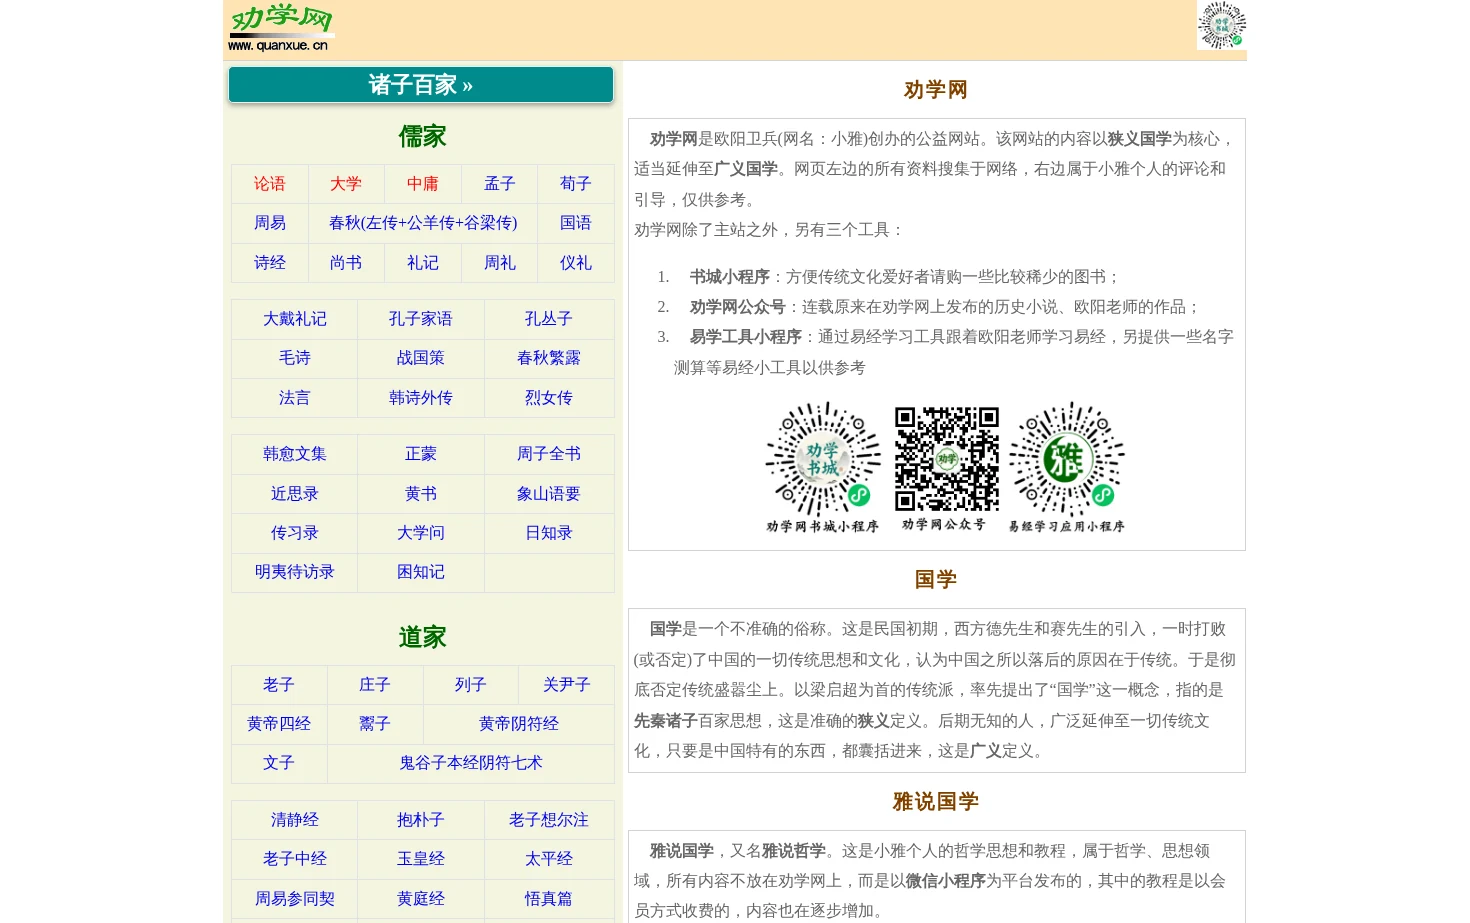1470x923 pixels.
Task: Open 明夷待访录
Action: click(295, 572)
